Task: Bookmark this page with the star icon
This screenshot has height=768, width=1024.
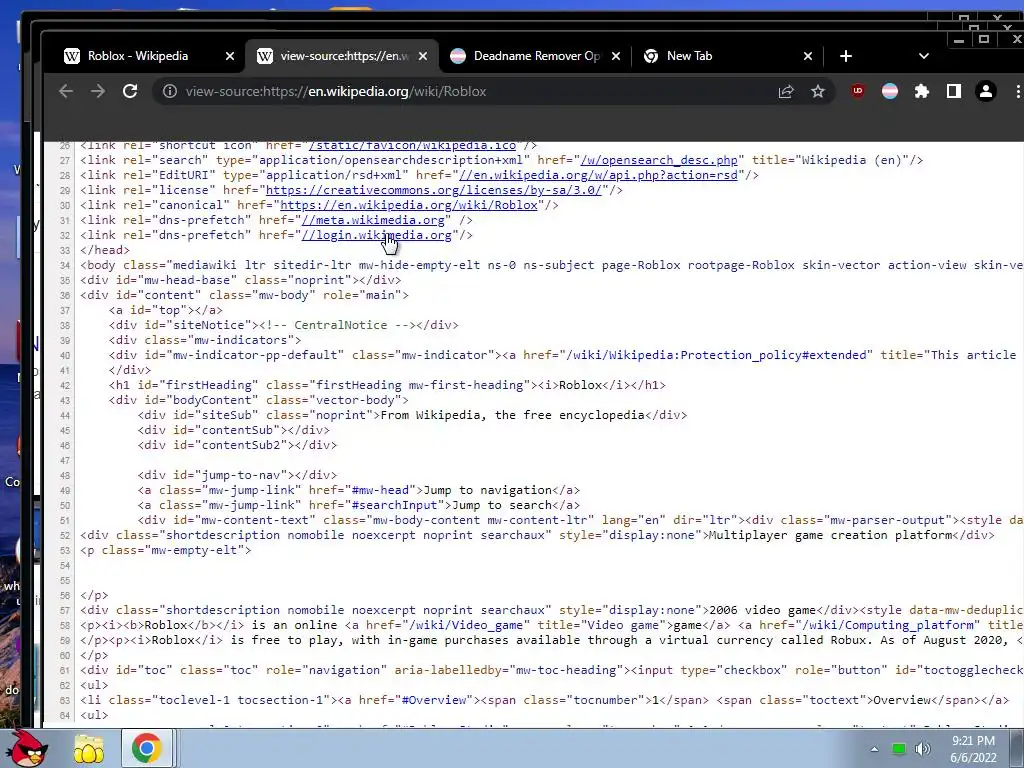Action: (x=818, y=91)
